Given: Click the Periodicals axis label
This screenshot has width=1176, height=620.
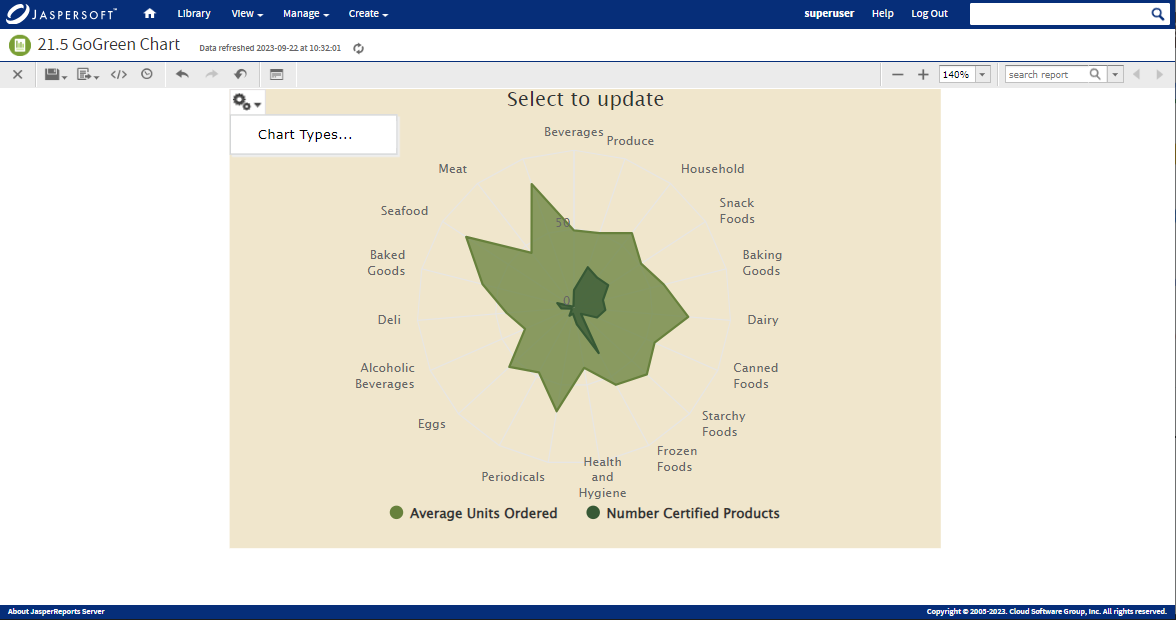Looking at the screenshot, I should pos(513,477).
